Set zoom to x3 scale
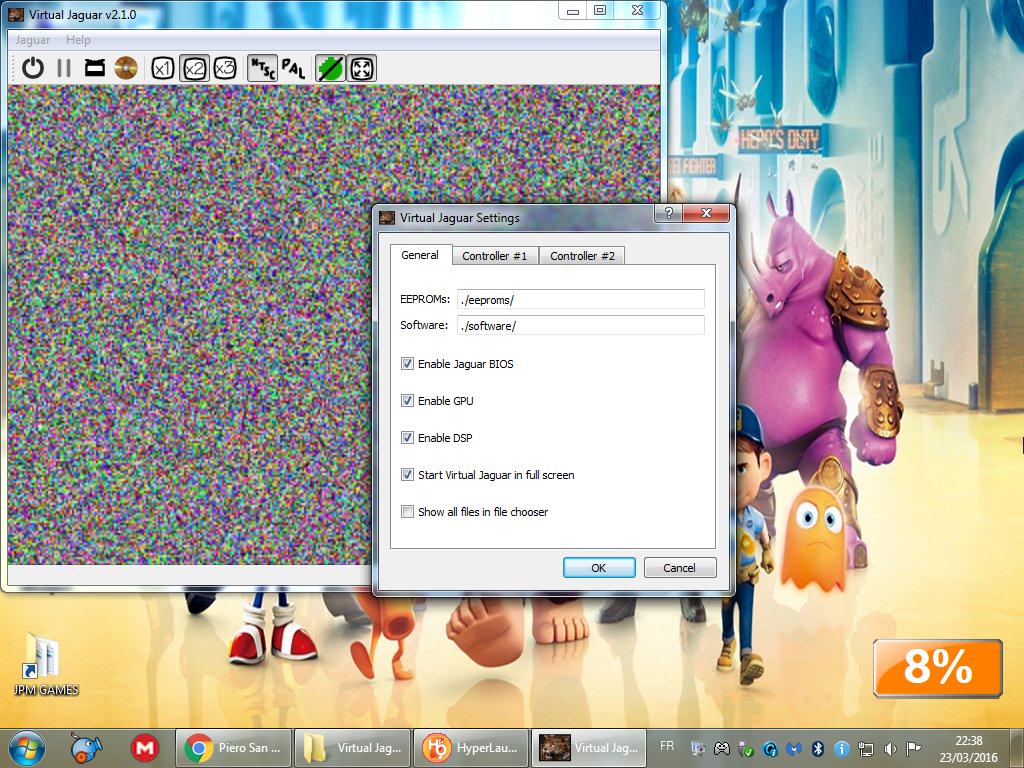 pos(225,68)
